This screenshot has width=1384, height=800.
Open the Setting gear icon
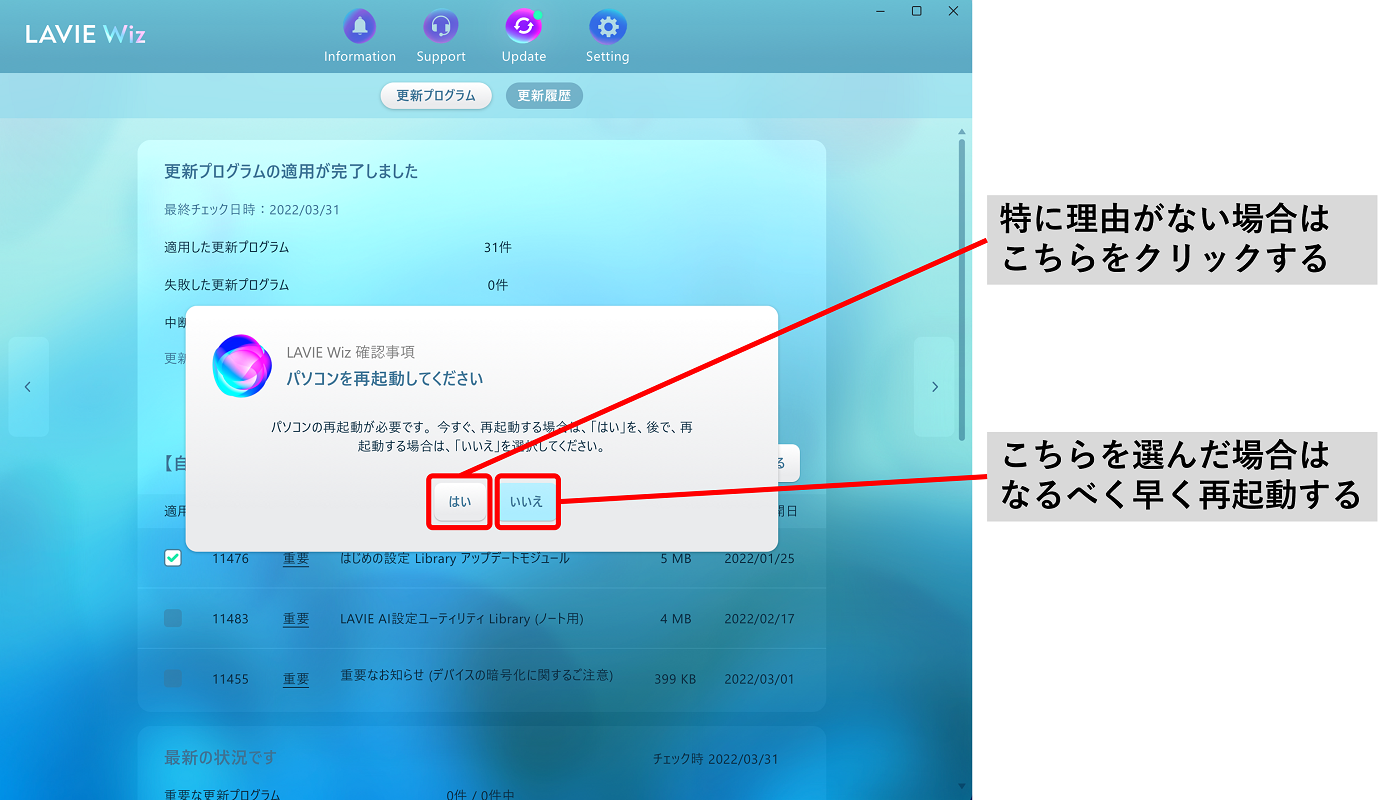[x=607, y=27]
